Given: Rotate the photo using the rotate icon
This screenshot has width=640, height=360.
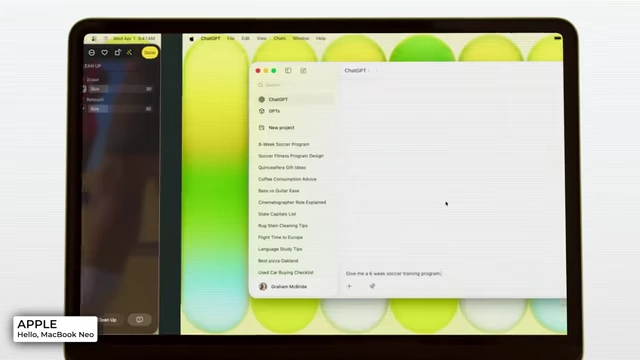Looking at the screenshot, I should [x=118, y=52].
